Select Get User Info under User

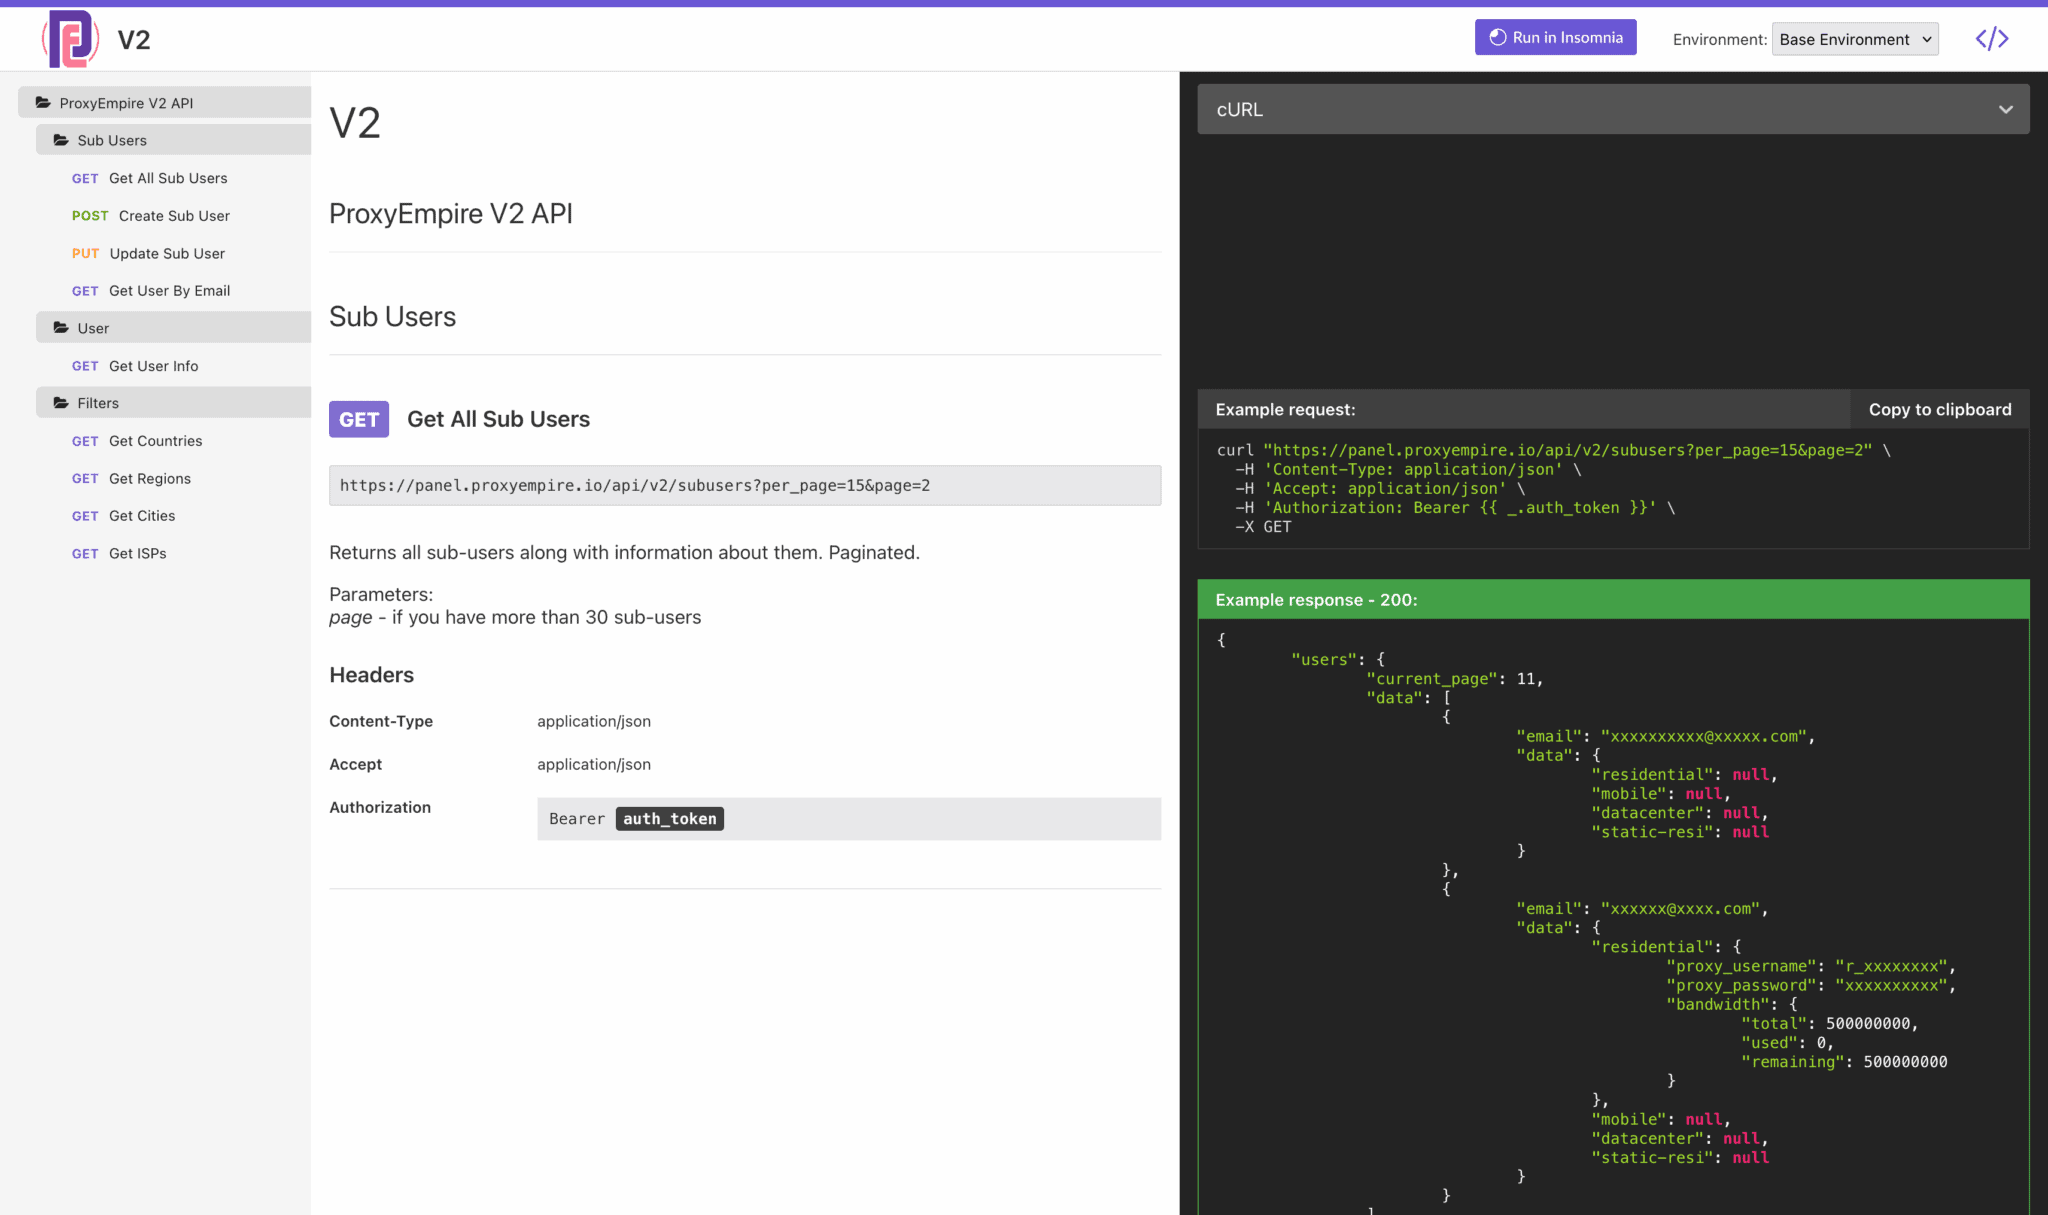[x=153, y=366]
